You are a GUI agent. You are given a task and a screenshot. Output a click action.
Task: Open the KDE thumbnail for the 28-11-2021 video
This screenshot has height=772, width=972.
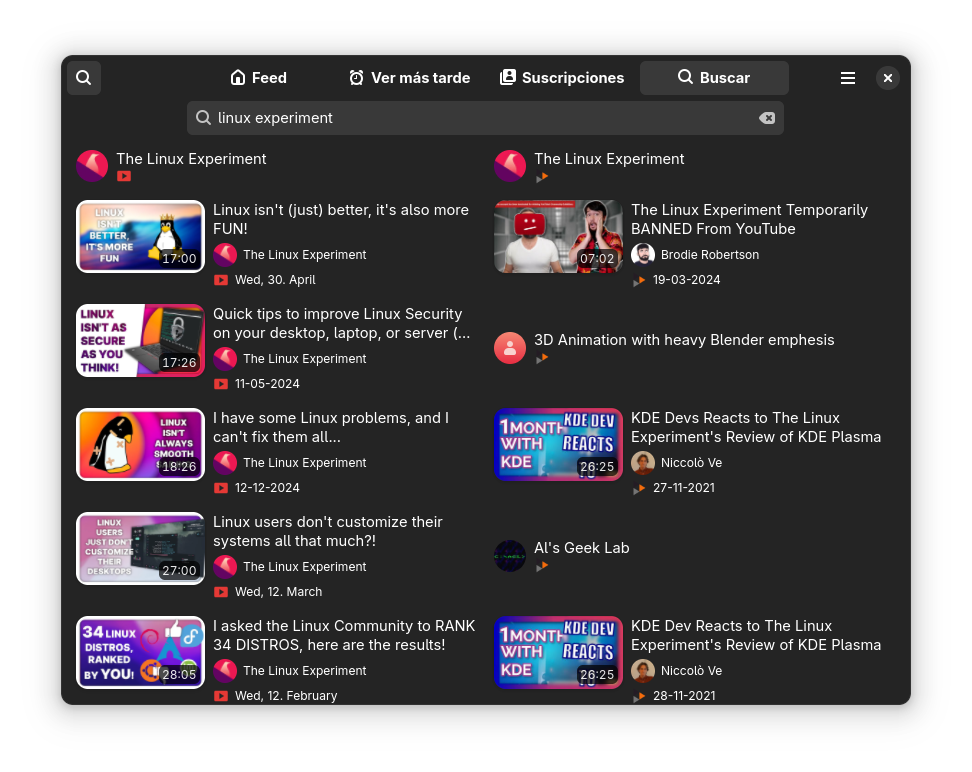point(558,652)
